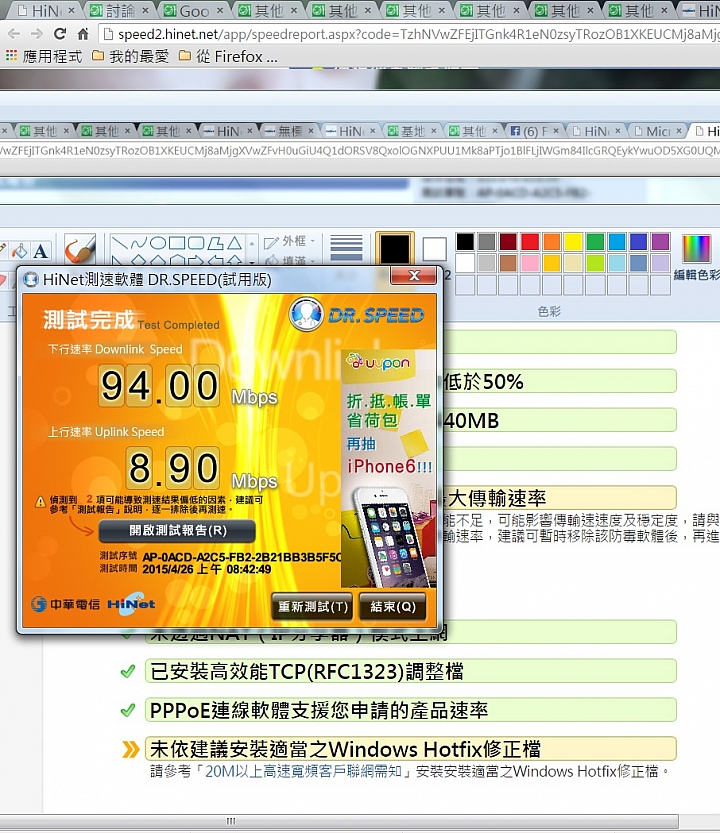Pick the lime green palette color

point(595,263)
